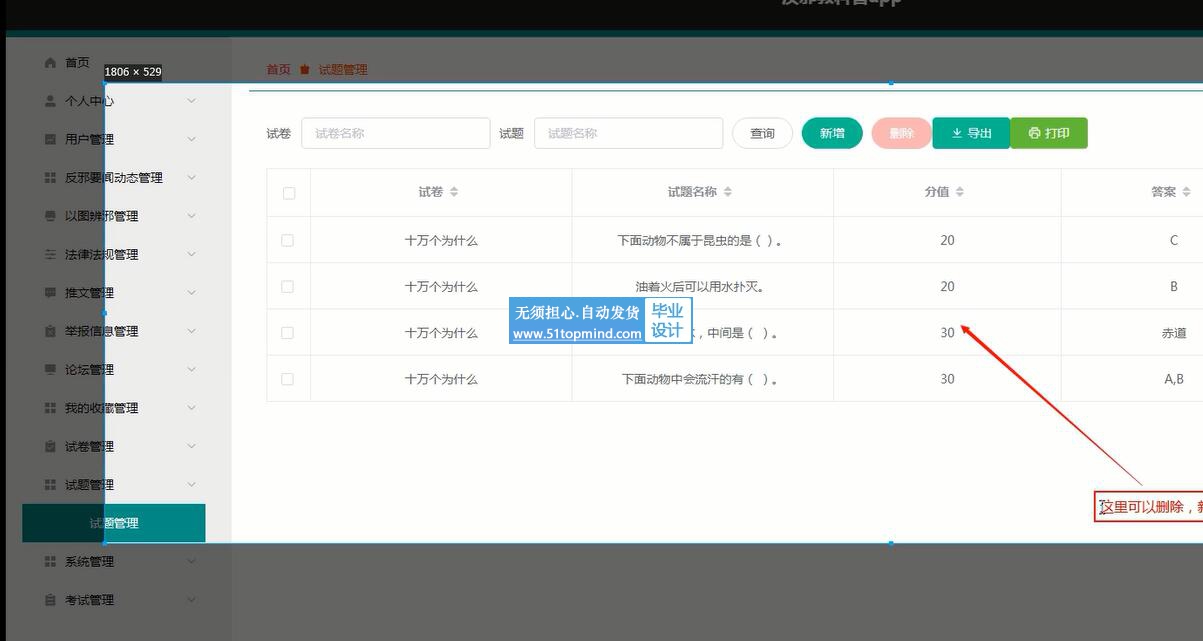The height and width of the screenshot is (641, 1203).
Task: Check the row 下面动物不属于昆虫的是
Action: pyautogui.click(x=288, y=240)
